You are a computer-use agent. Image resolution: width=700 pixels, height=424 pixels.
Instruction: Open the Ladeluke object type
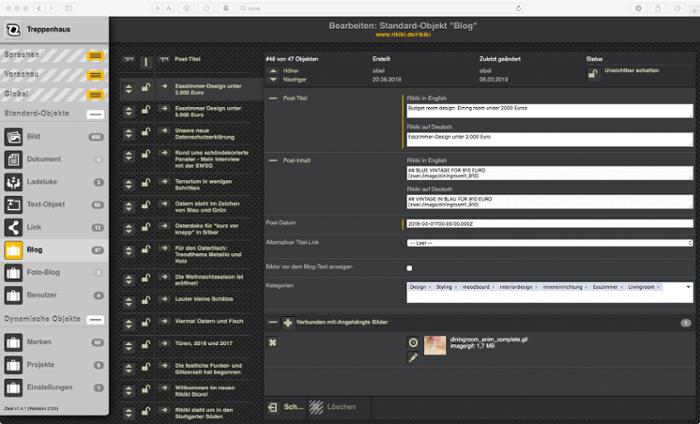tap(54, 182)
